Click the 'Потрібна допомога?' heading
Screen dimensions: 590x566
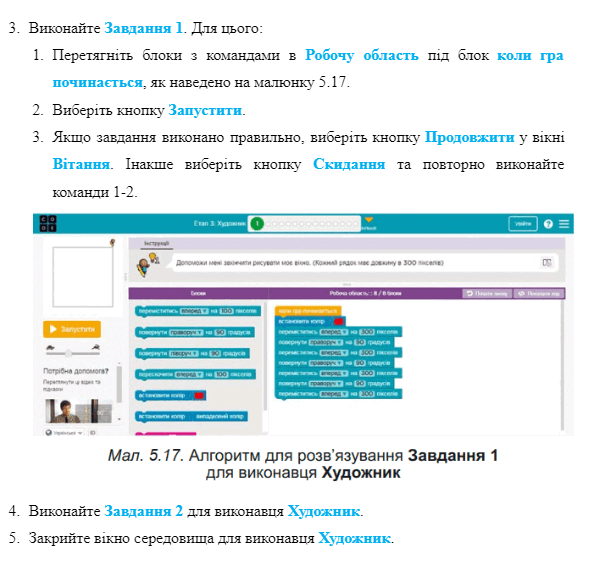click(x=76, y=371)
